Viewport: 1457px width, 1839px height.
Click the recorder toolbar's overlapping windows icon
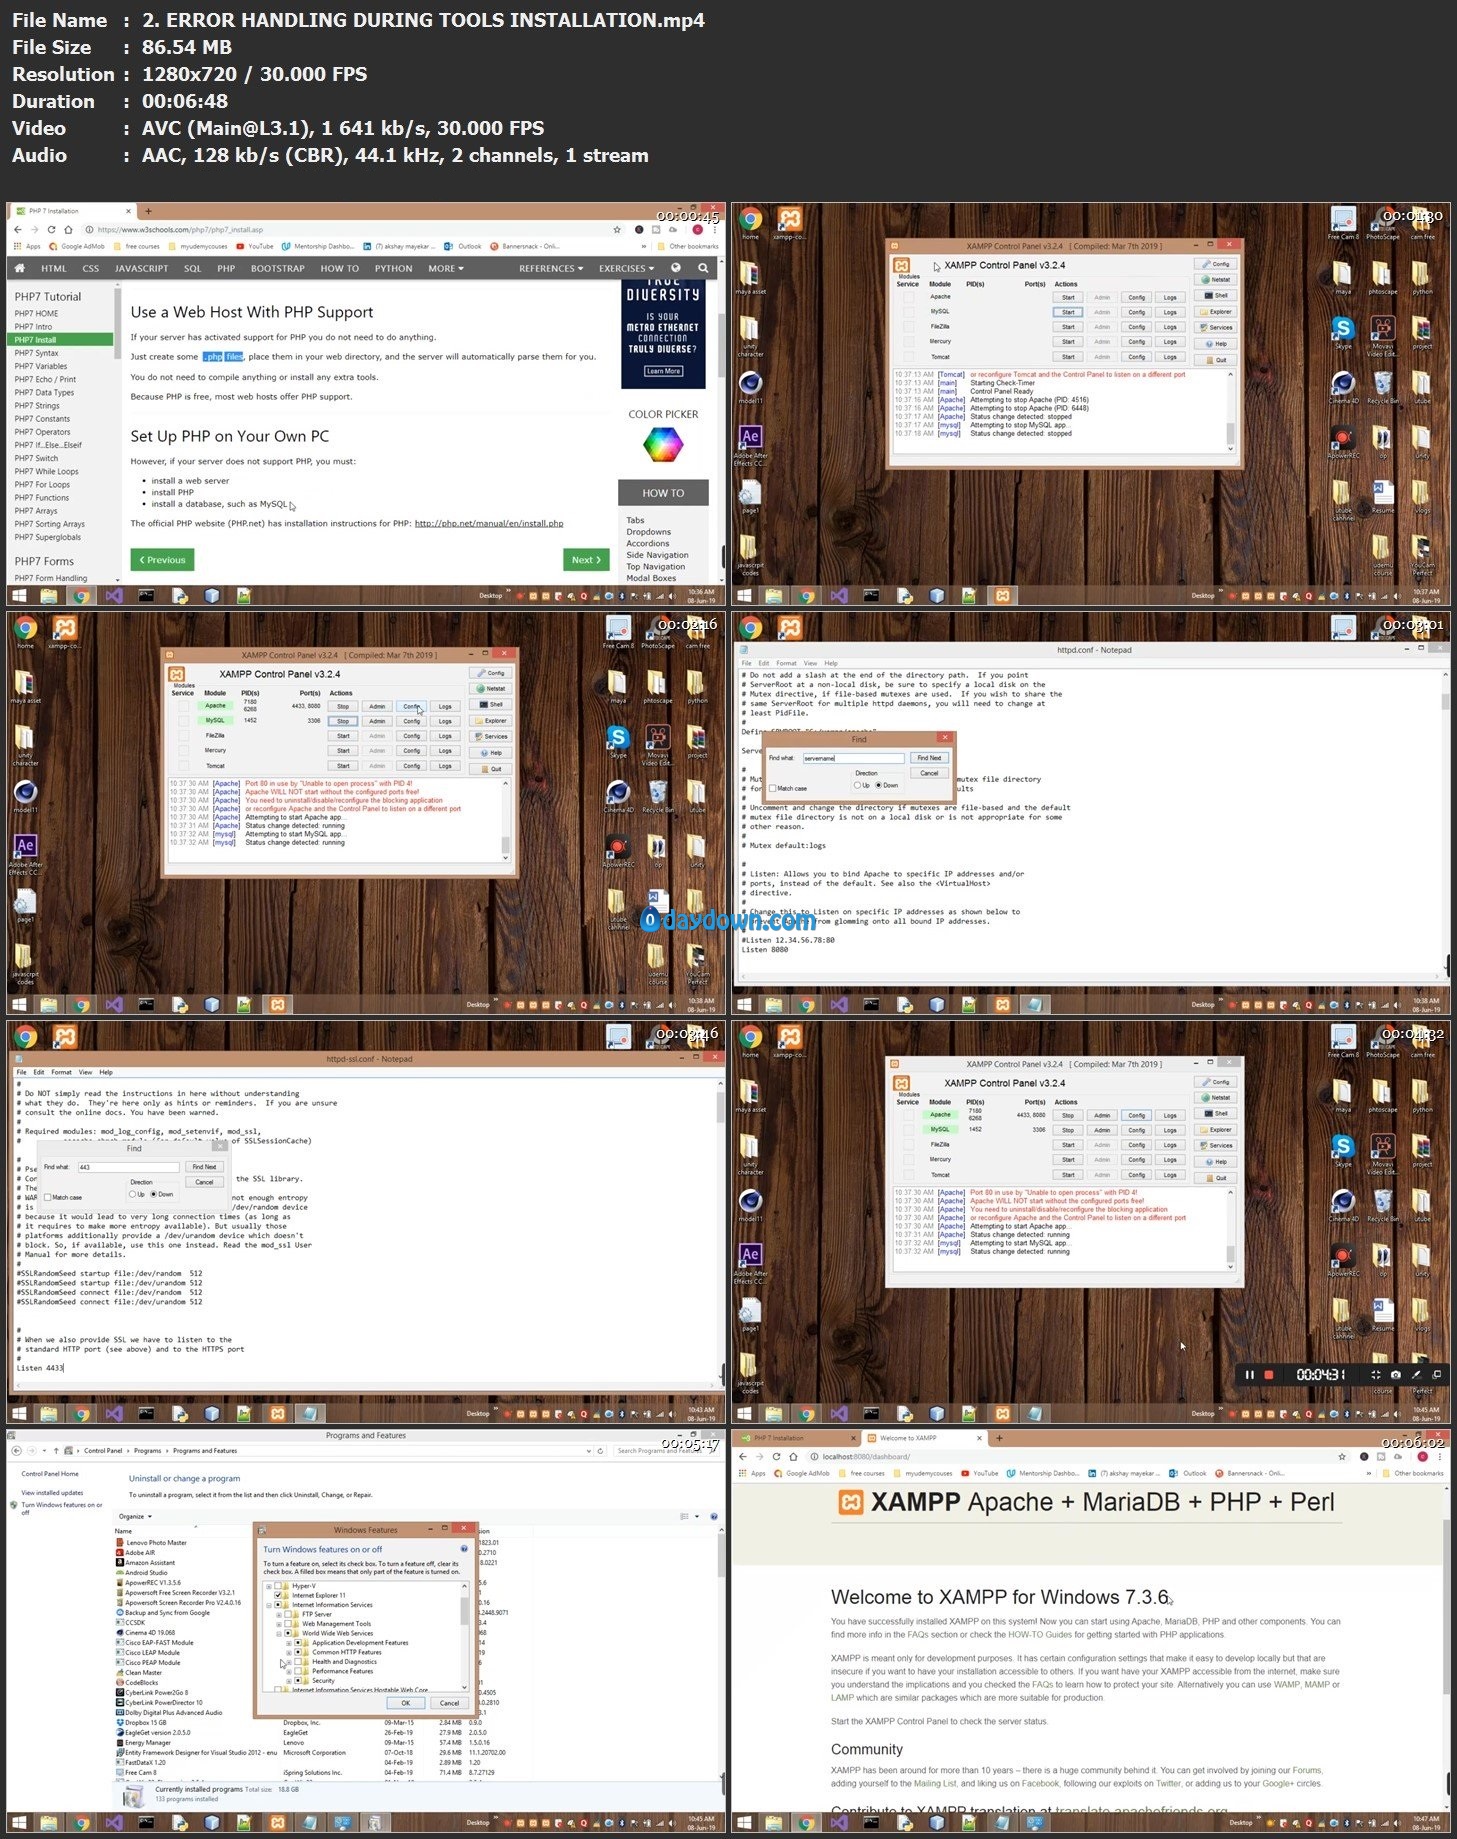[x=1437, y=1375]
